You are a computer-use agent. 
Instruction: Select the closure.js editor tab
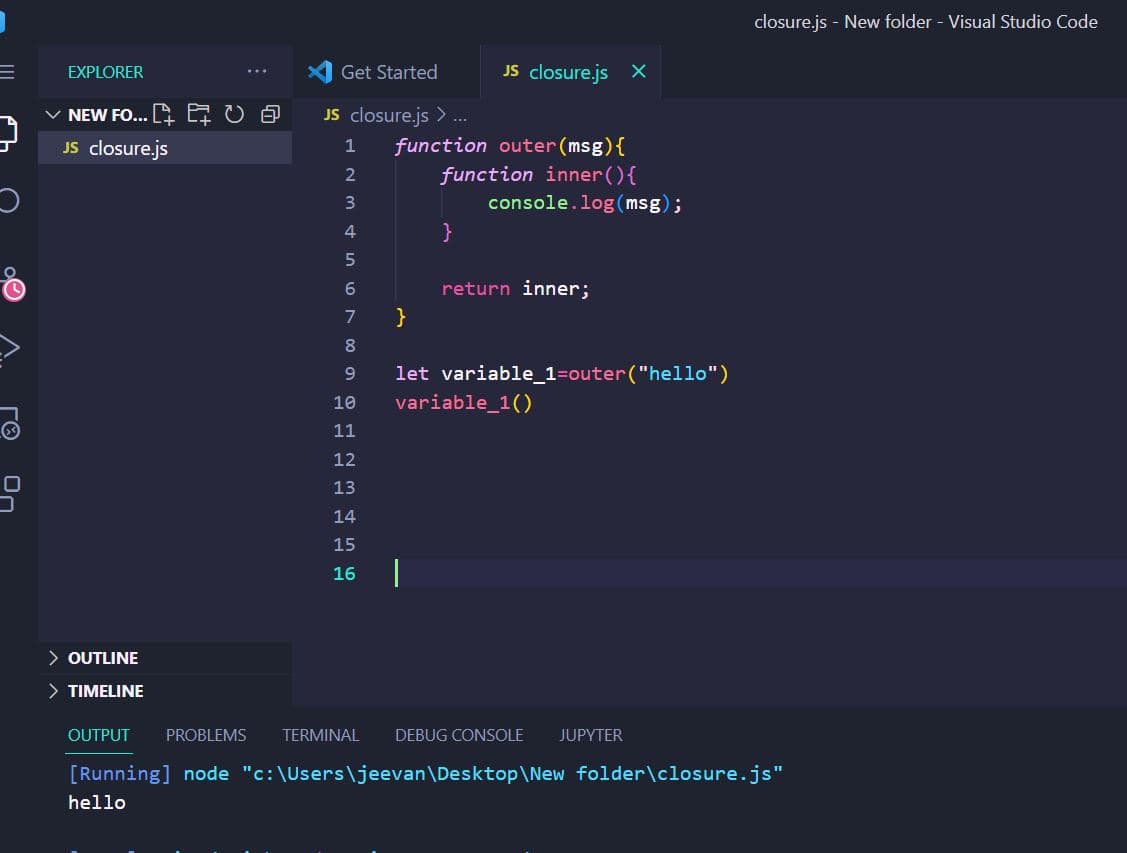[x=570, y=72]
